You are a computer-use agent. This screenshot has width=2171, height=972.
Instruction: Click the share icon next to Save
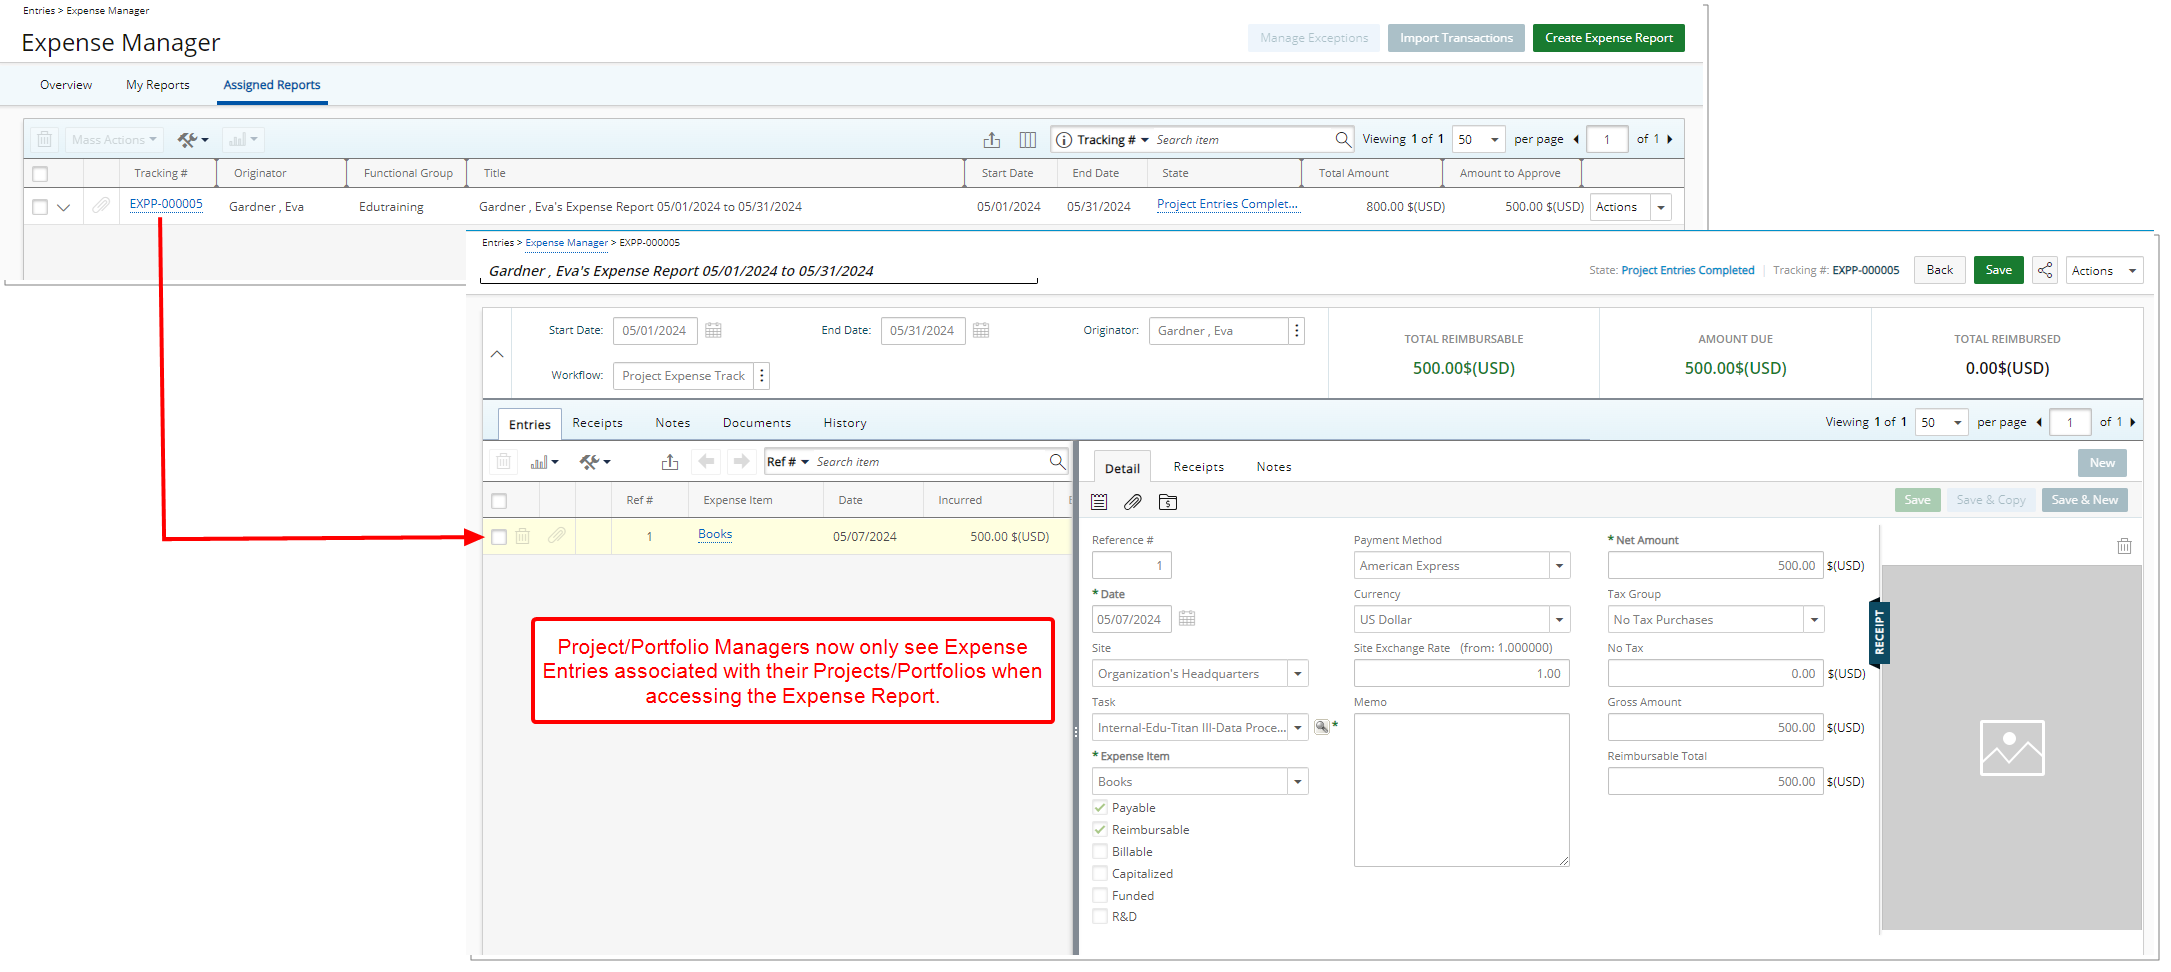click(x=2045, y=270)
